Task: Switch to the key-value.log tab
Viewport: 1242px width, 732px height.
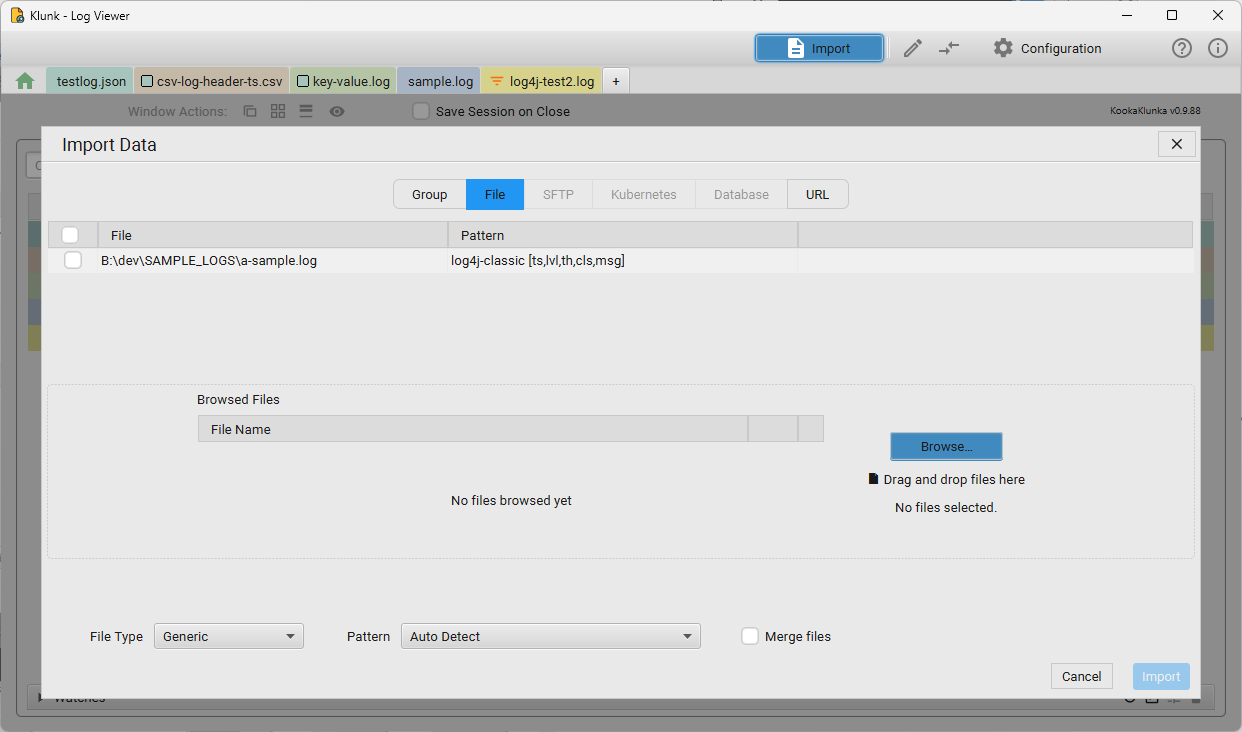Action: pos(344,81)
